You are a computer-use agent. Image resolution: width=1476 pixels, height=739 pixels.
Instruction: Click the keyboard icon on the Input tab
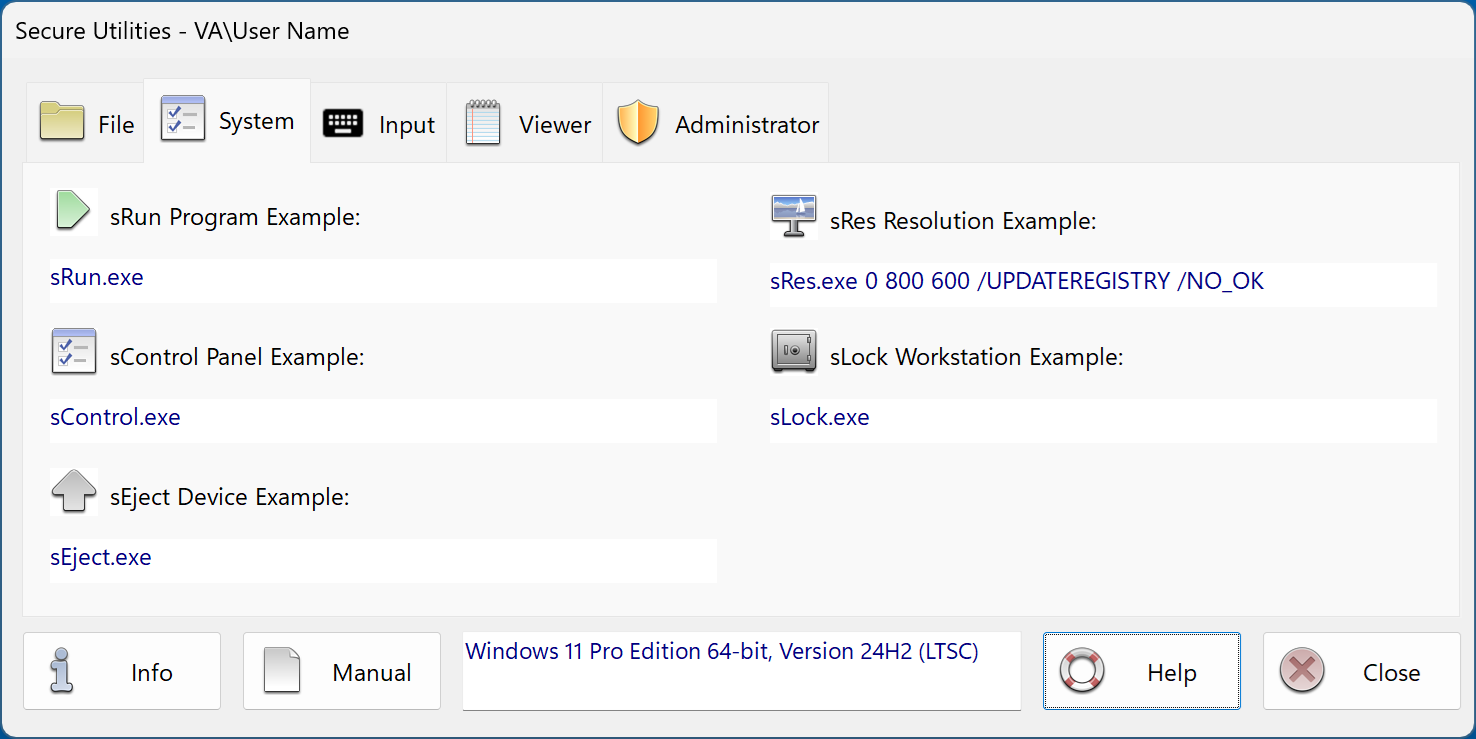point(343,122)
